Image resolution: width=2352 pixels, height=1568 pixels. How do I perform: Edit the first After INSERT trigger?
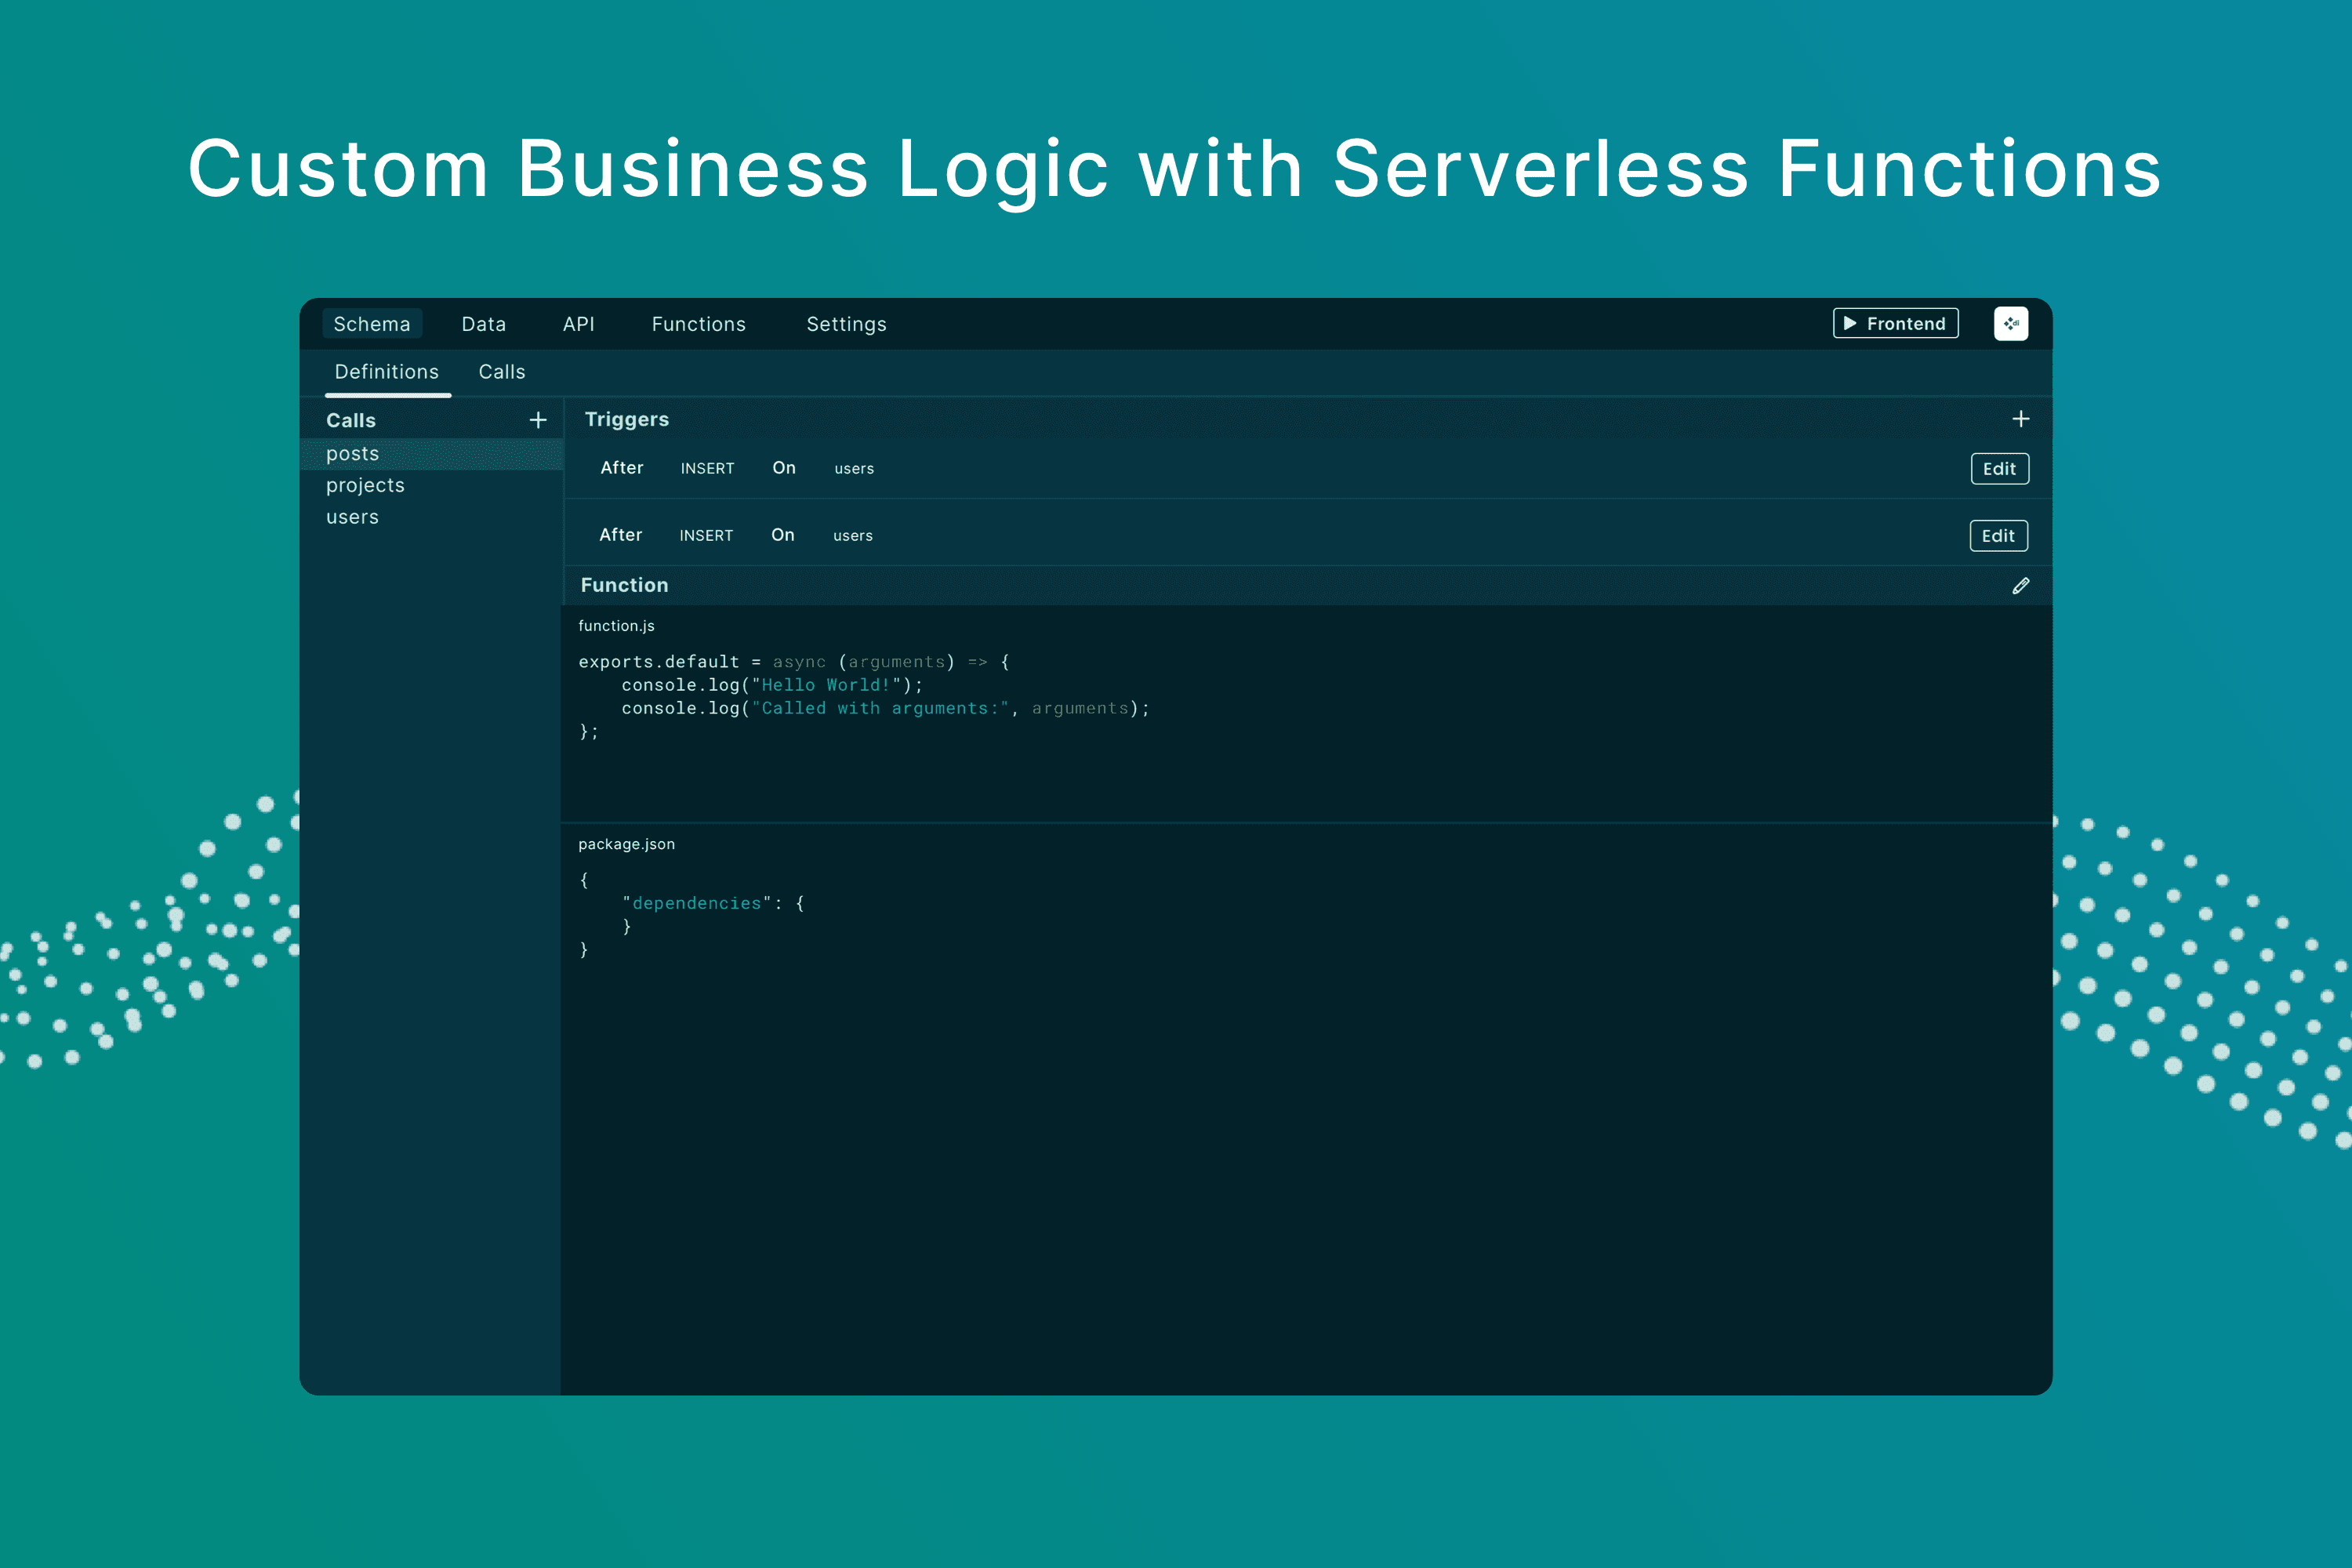click(1999, 469)
